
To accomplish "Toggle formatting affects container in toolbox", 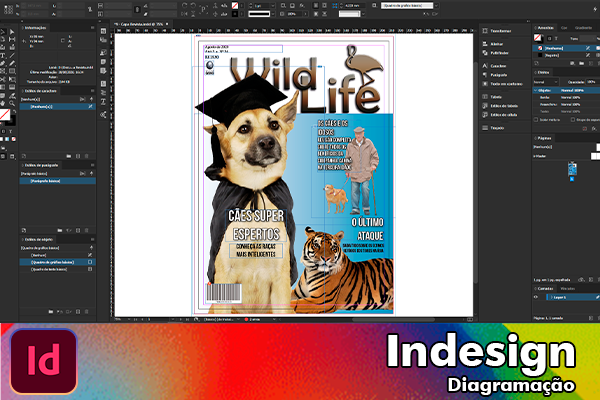I will pyautogui.click(x=3, y=131).
